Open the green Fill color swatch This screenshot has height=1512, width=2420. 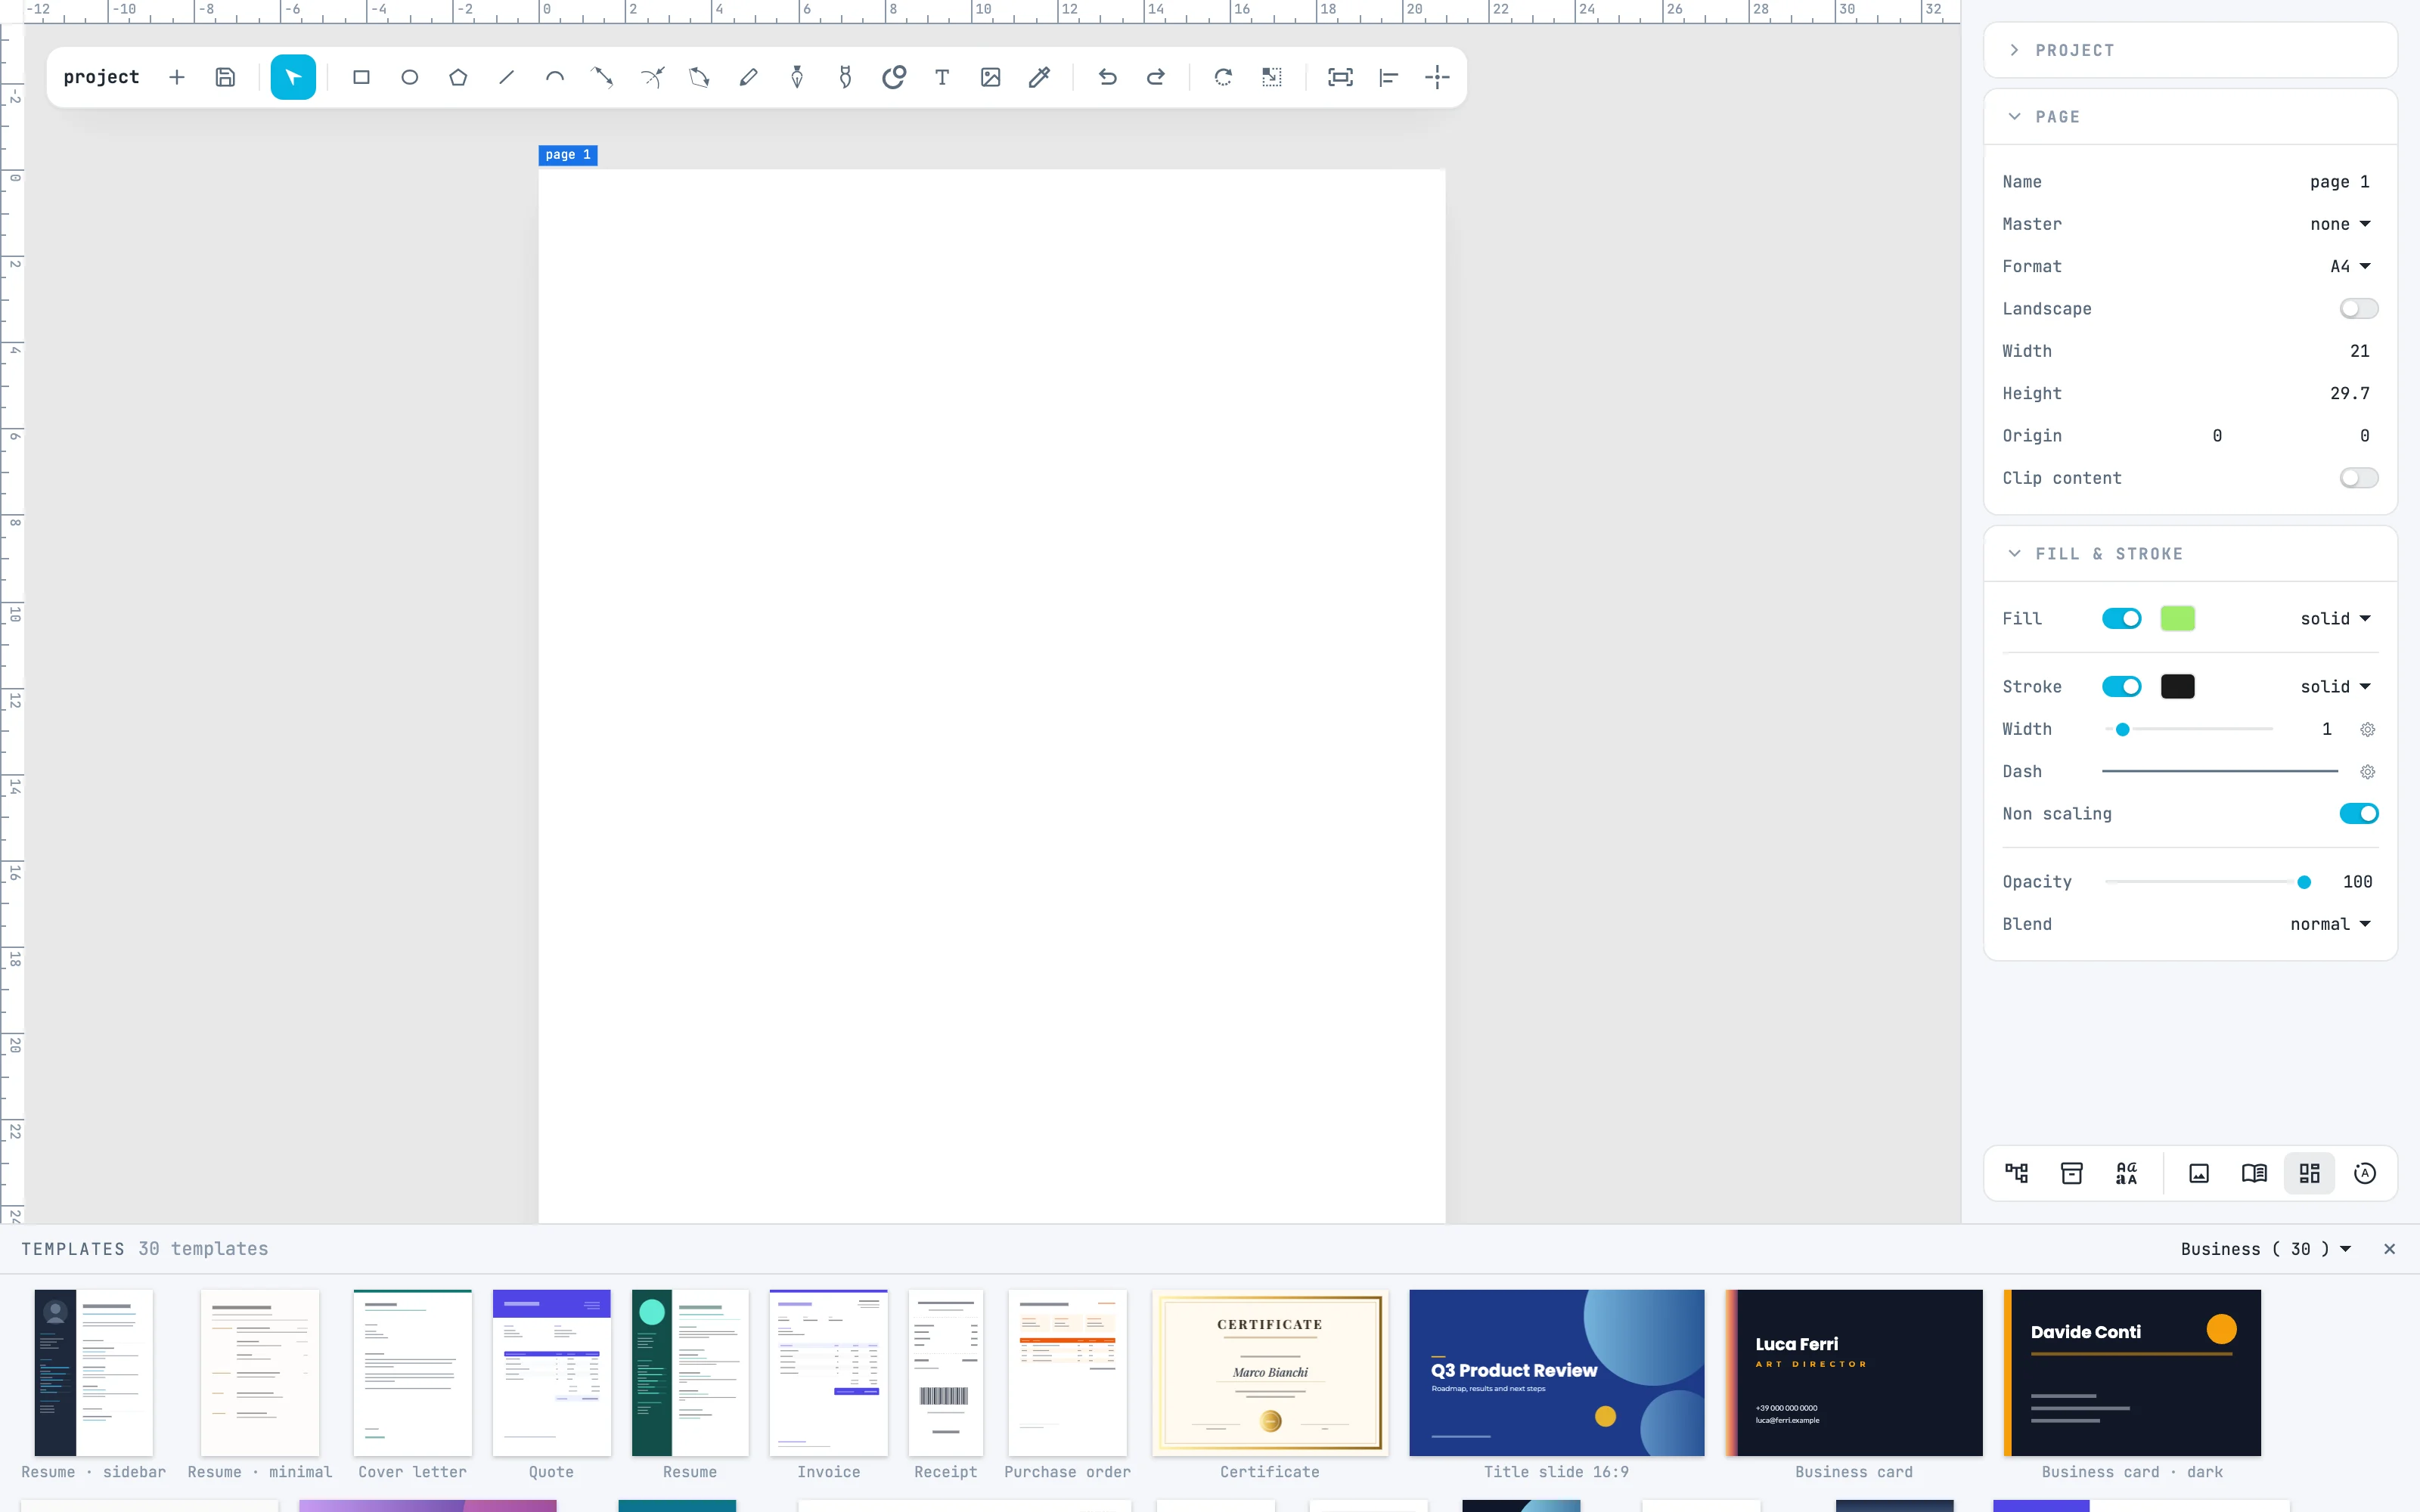tap(2177, 619)
